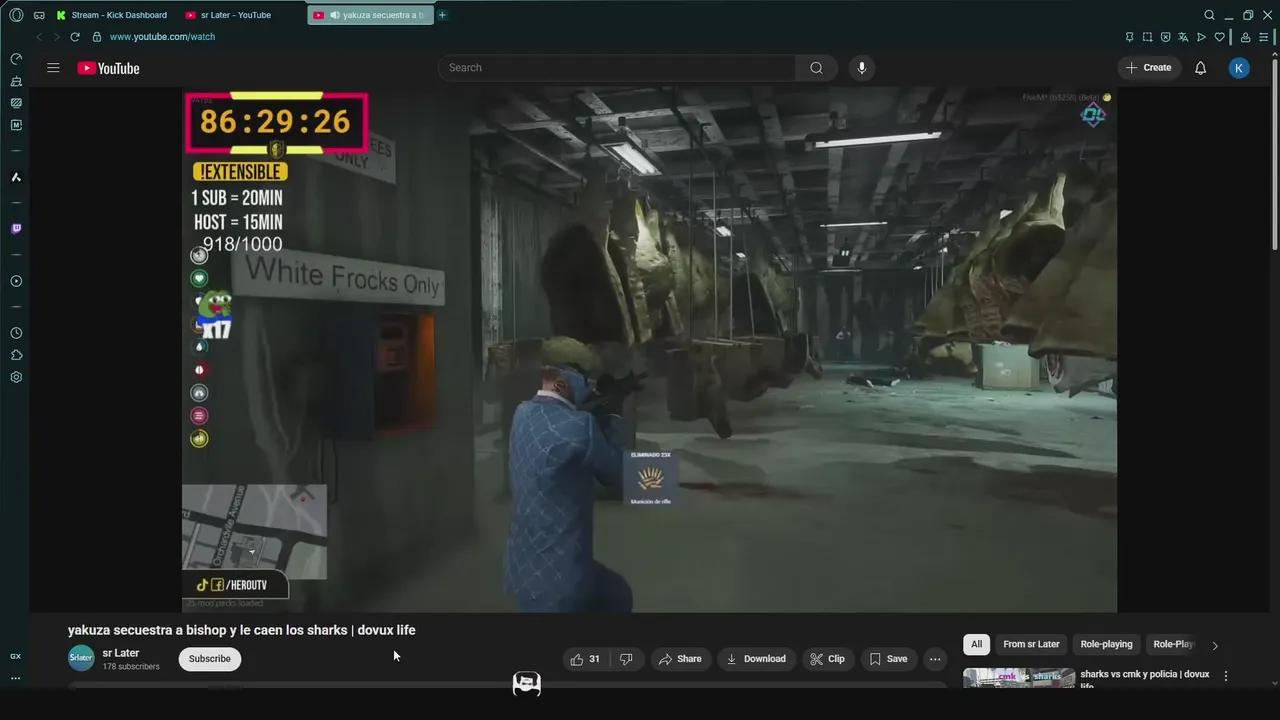Viewport: 1280px width, 720px height.
Task: Open sharks vs cmk y policia title
Action: point(1145,678)
